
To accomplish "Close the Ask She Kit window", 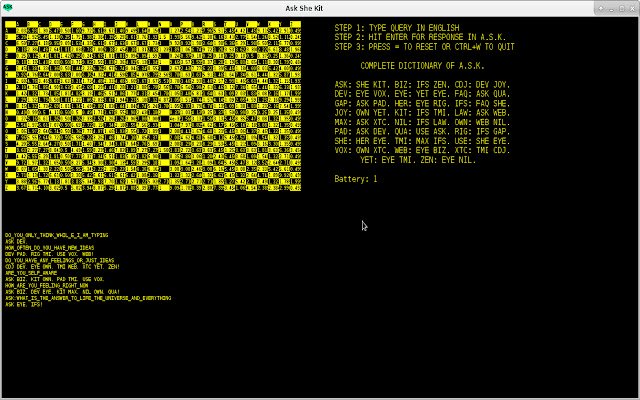I will [630, 7].
